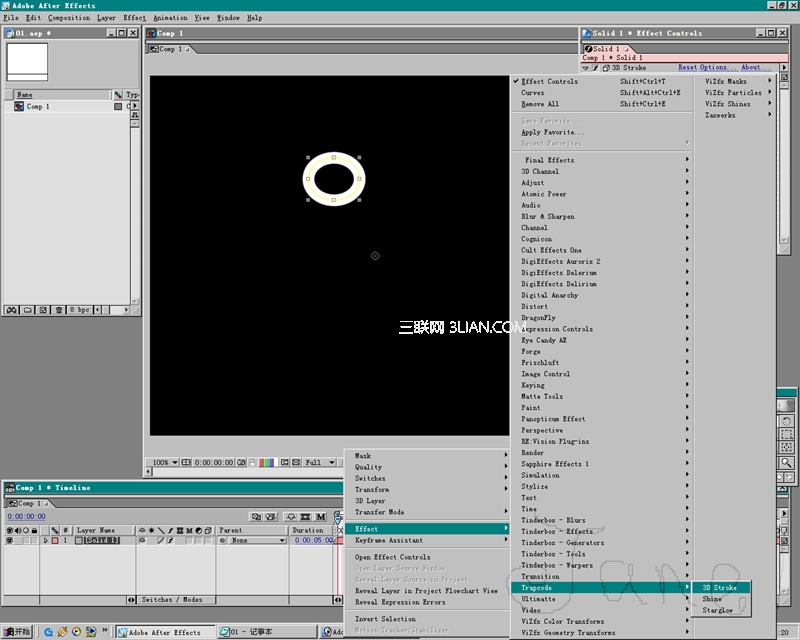The height and width of the screenshot is (640, 800).
Task: Toggle video eye switch for Solid 1 layer
Action: [x=11, y=541]
